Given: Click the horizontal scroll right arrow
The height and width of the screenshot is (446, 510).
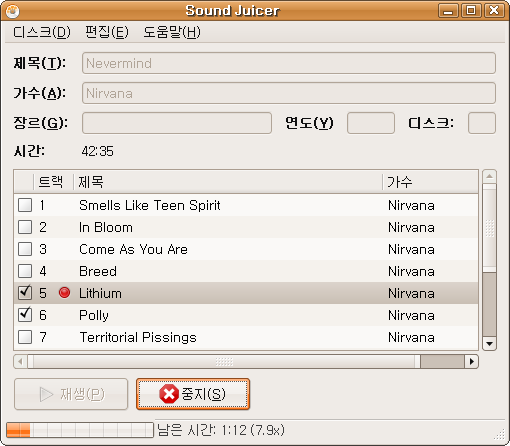Looking at the screenshot, I should coord(472,362).
